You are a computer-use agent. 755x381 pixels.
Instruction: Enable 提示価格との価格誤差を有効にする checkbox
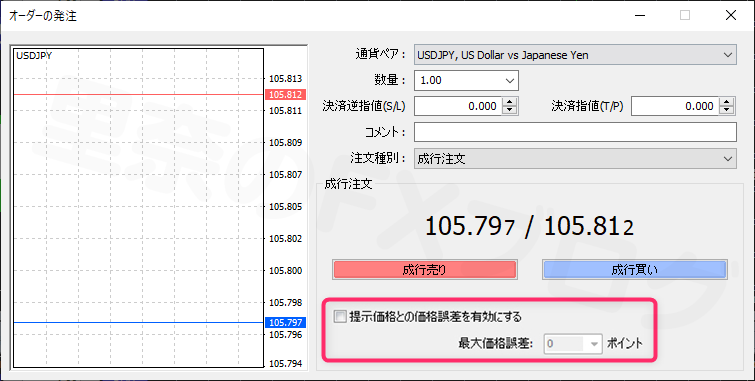[x=340, y=316]
